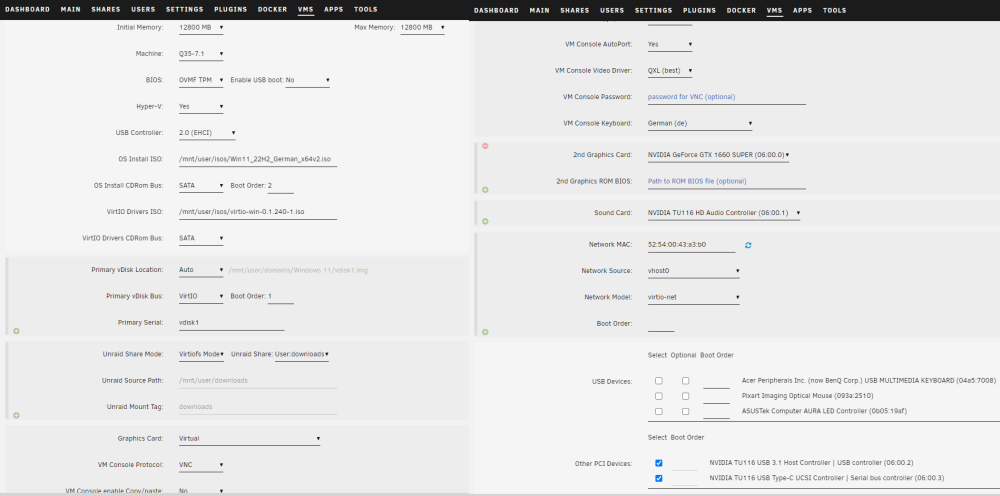Open USERS in the right panel's menu
The width and height of the screenshot is (1000, 496).
click(612, 10)
